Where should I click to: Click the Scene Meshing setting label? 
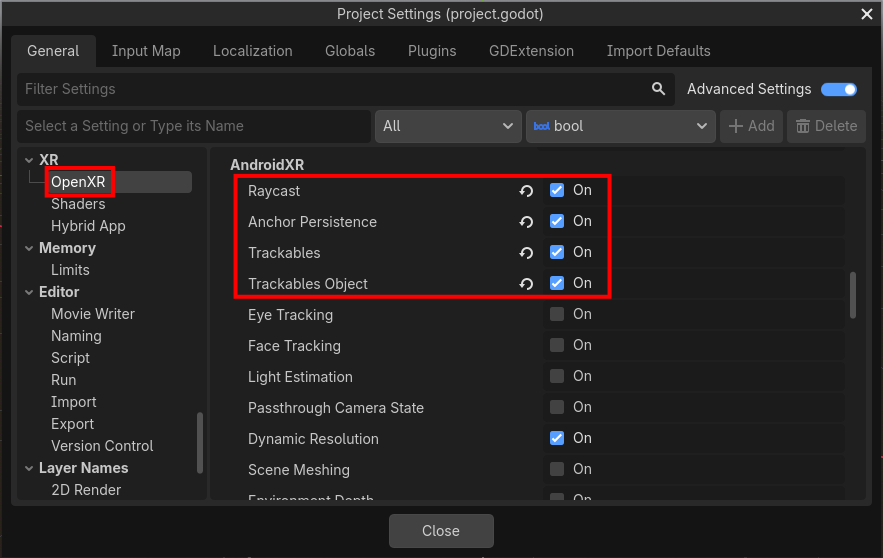point(298,470)
